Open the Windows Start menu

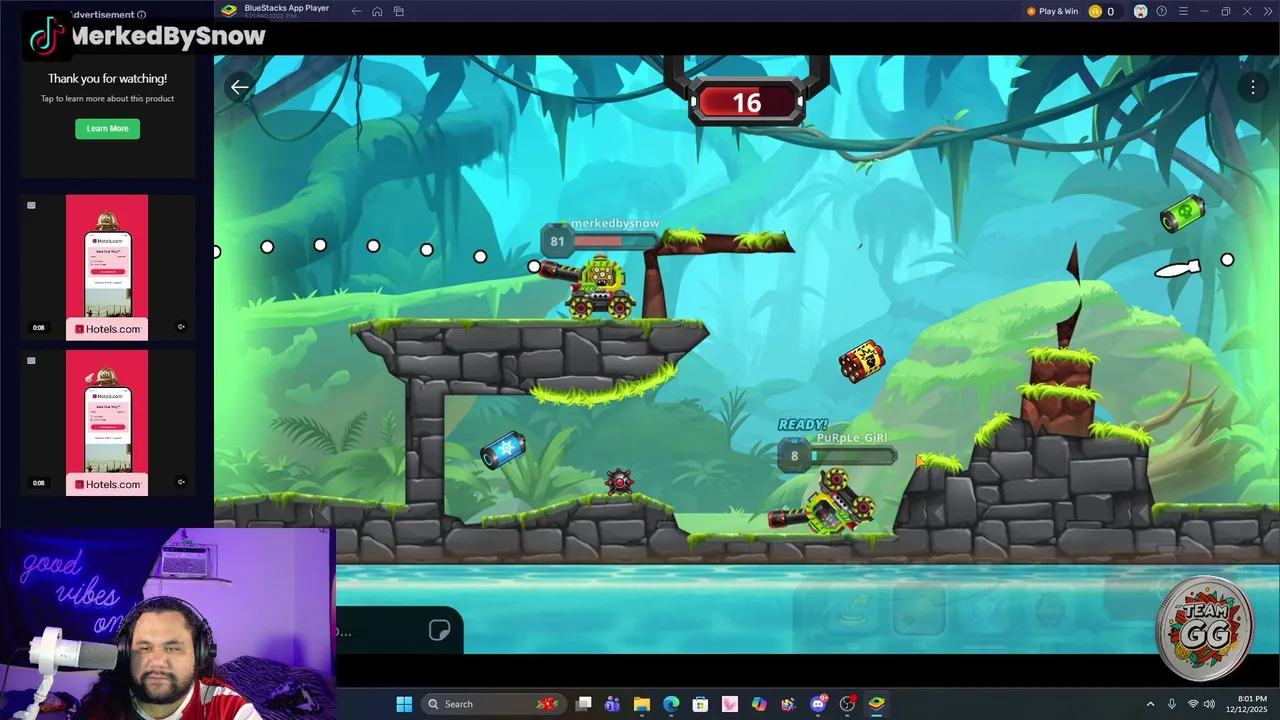[x=404, y=704]
